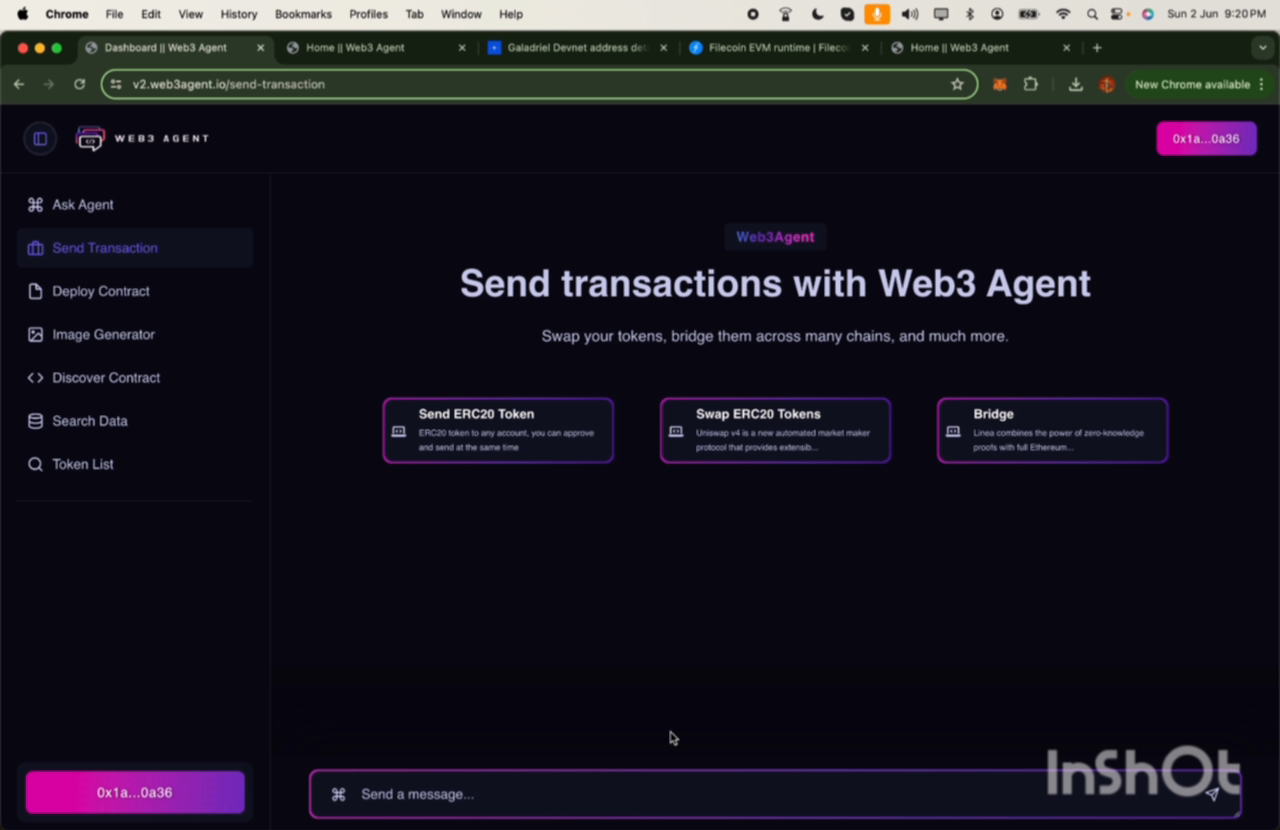The width and height of the screenshot is (1280, 830).
Task: Click the browser address bar
Action: 538,84
